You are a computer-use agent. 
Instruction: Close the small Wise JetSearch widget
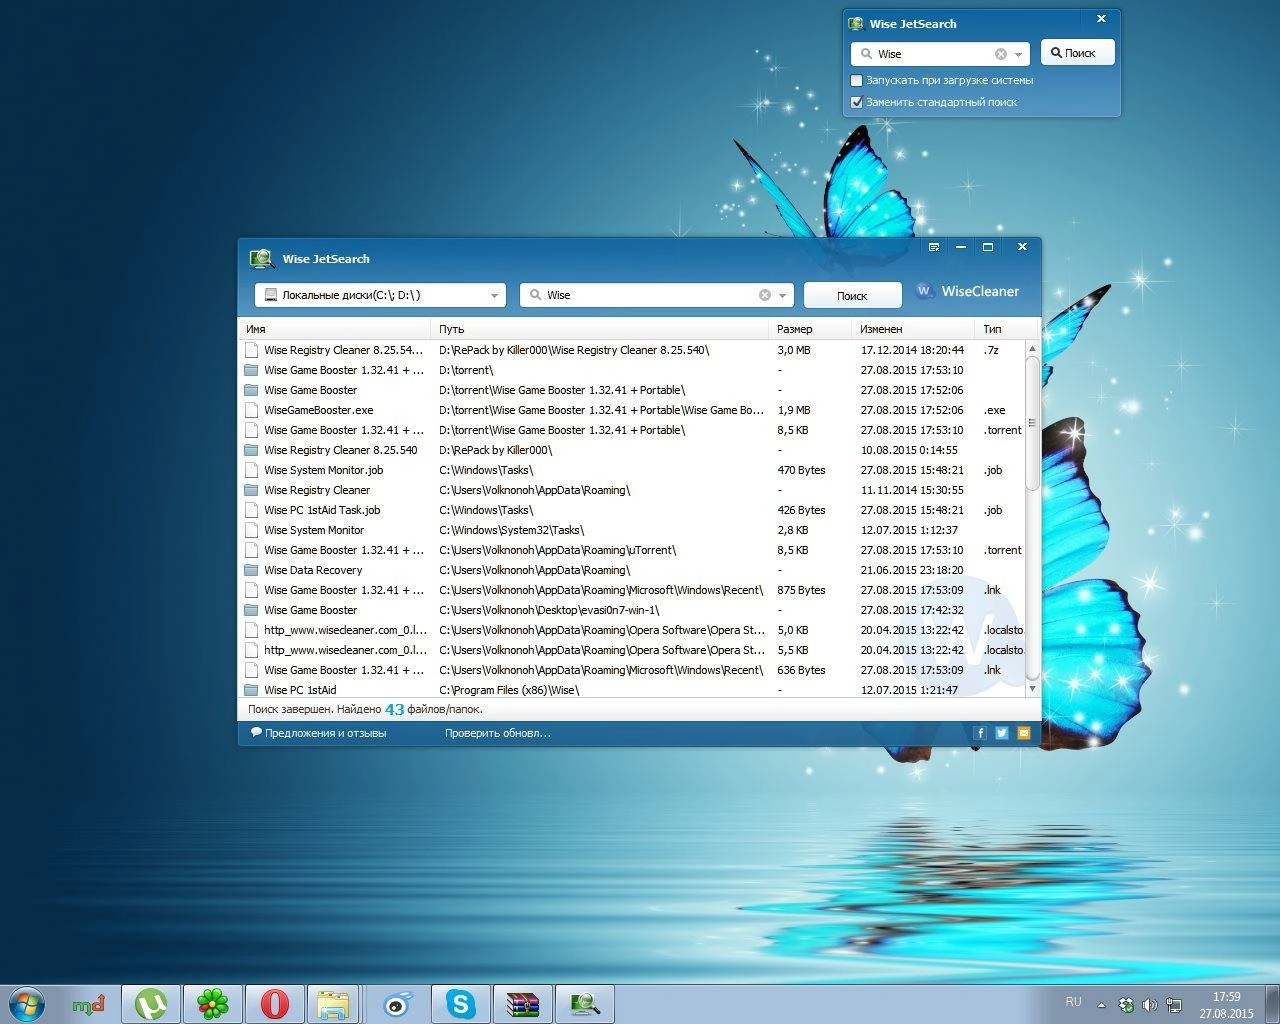[x=1102, y=18]
